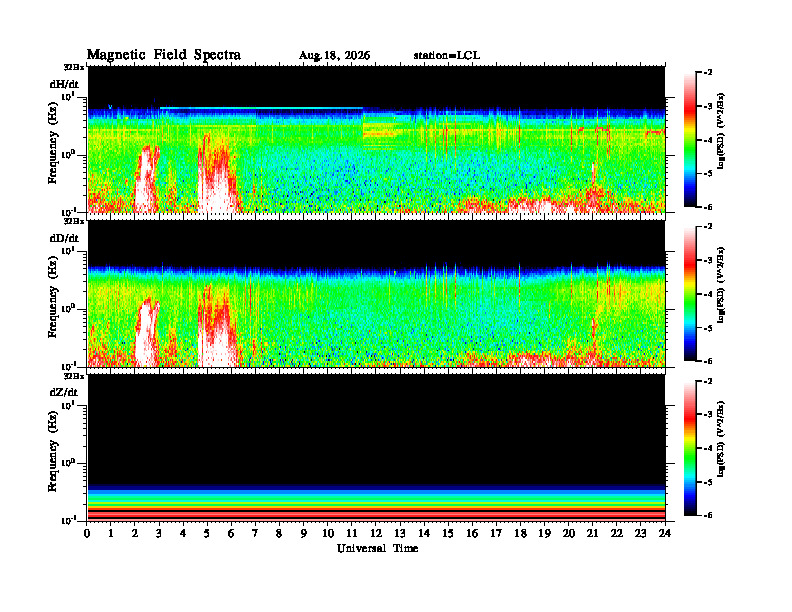Viewport: 792px width, 612px height.
Task: Select the "Universal Time" axis title
Action: tap(377, 548)
